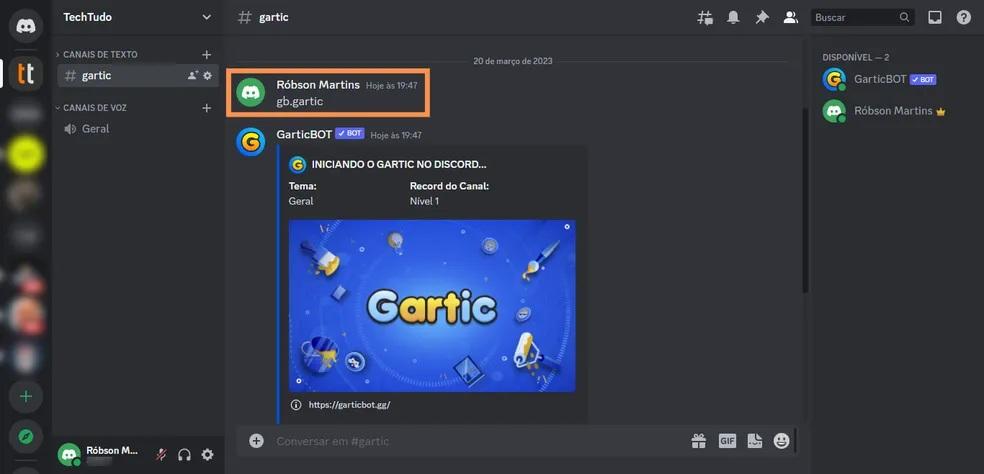Click Róbson Martins message avatar
Viewport: 984px width, 474px height.
(x=250, y=92)
